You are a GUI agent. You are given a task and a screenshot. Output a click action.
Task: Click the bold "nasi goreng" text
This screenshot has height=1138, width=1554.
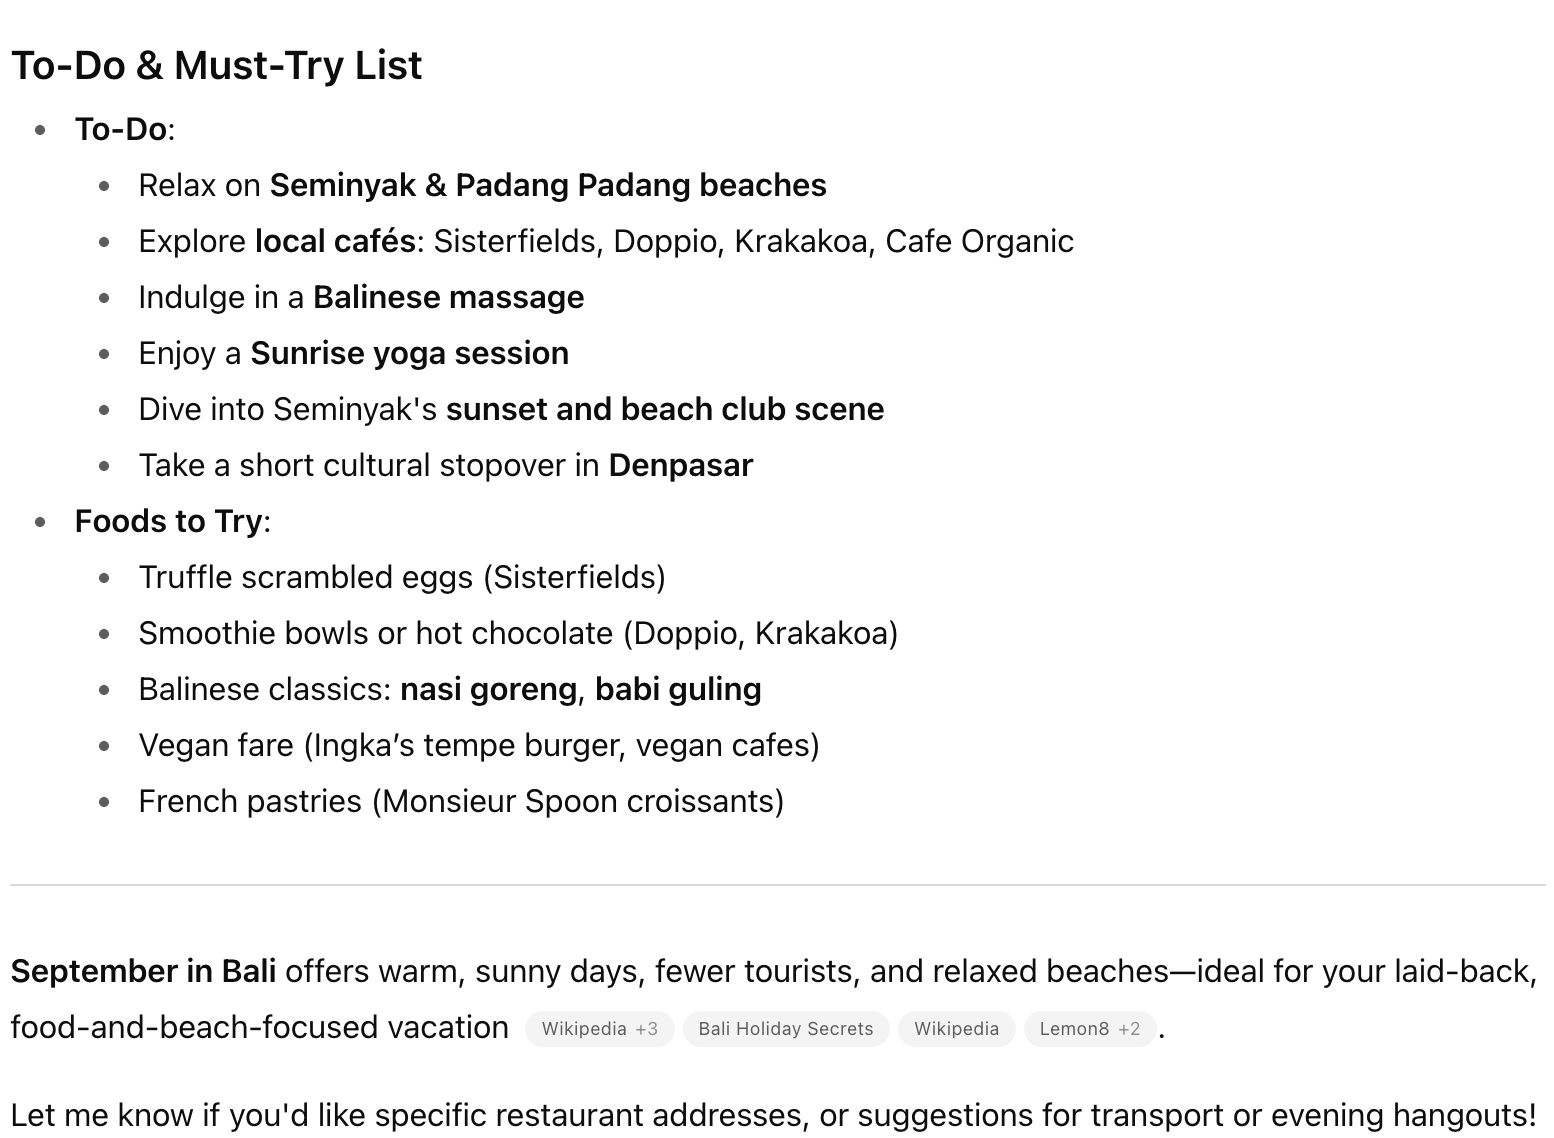[x=488, y=689]
